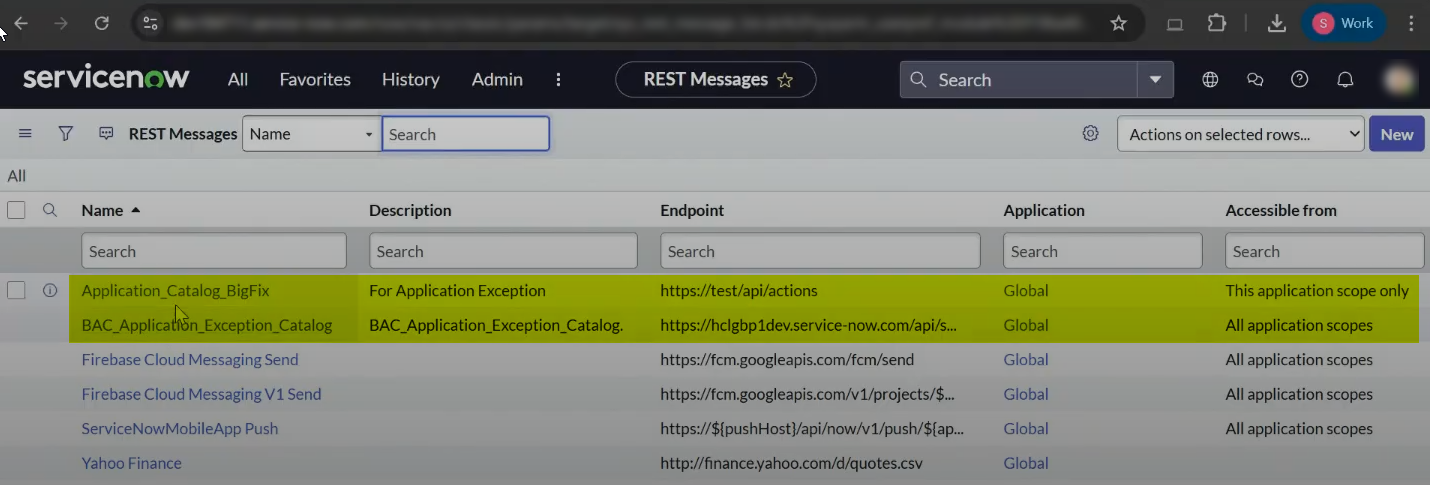
Task: Expand the Name search field dropdown
Action: (311, 134)
